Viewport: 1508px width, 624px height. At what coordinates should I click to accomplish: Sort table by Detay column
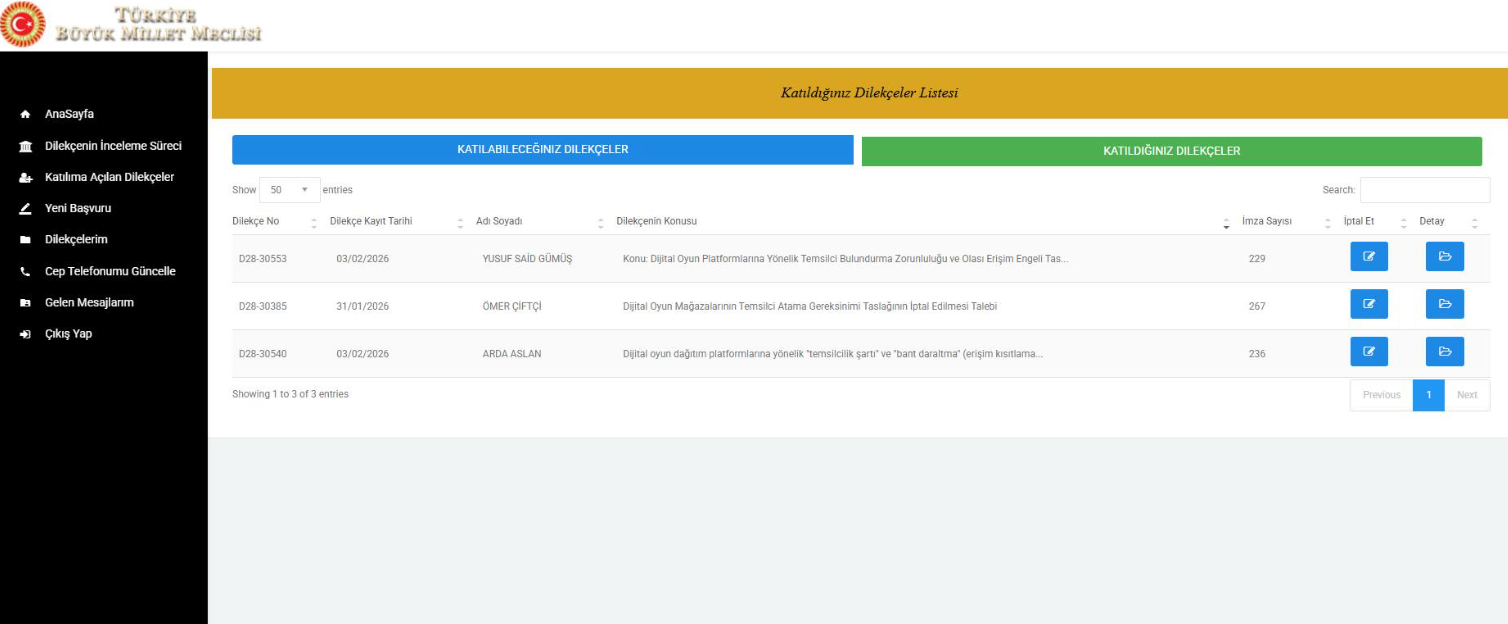tap(1449, 221)
